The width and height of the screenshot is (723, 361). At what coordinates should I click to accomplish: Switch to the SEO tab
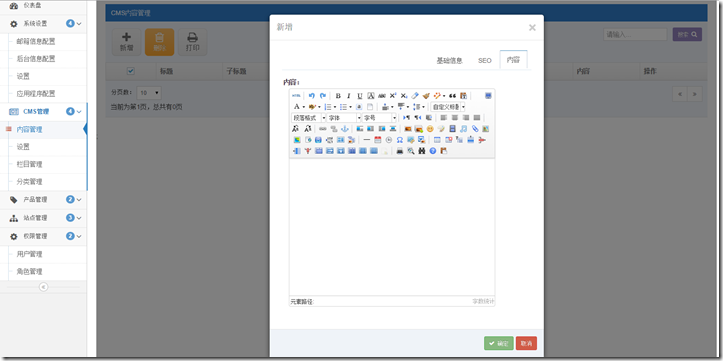pos(485,60)
